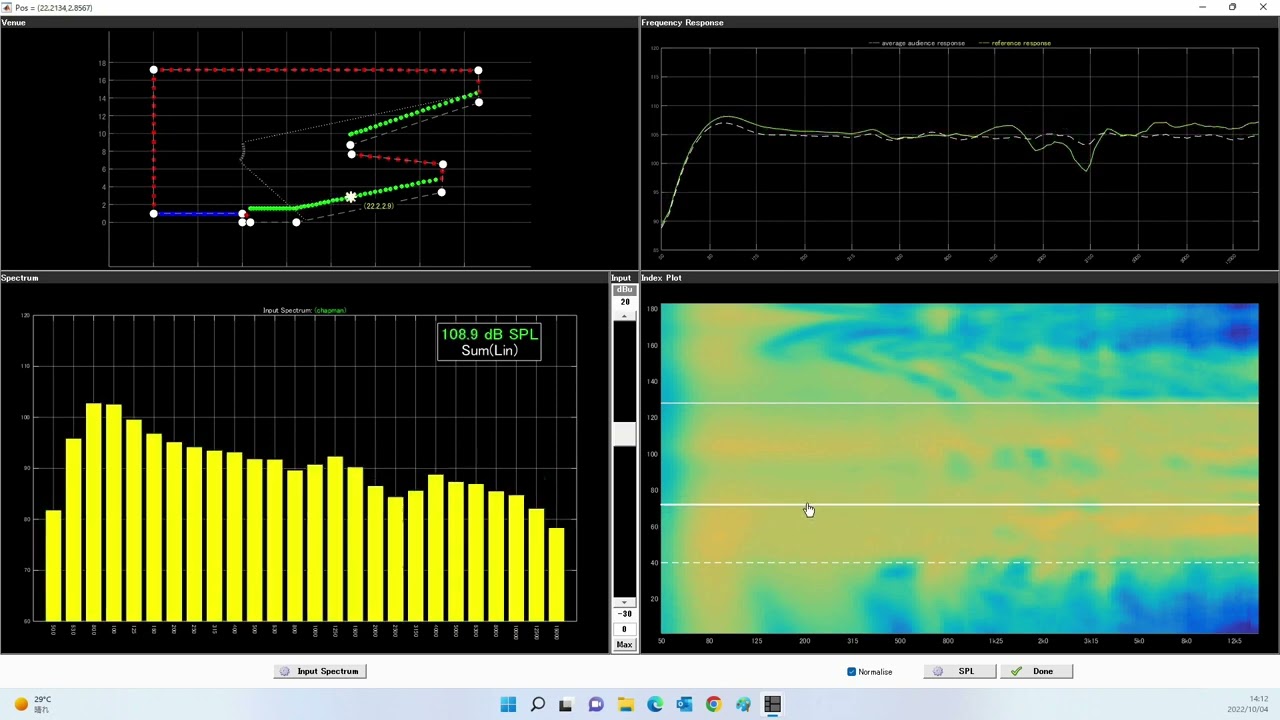The image size is (1280, 720).
Task: Click the green checkmark icon on Done
Action: [x=1016, y=671]
